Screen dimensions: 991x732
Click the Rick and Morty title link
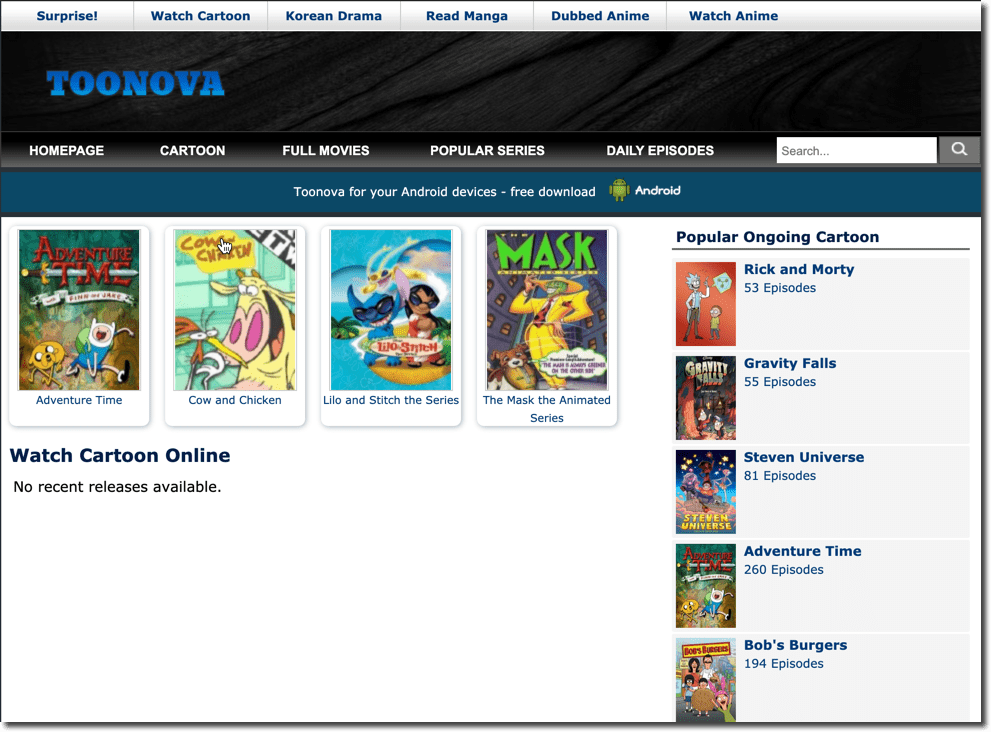tap(799, 269)
